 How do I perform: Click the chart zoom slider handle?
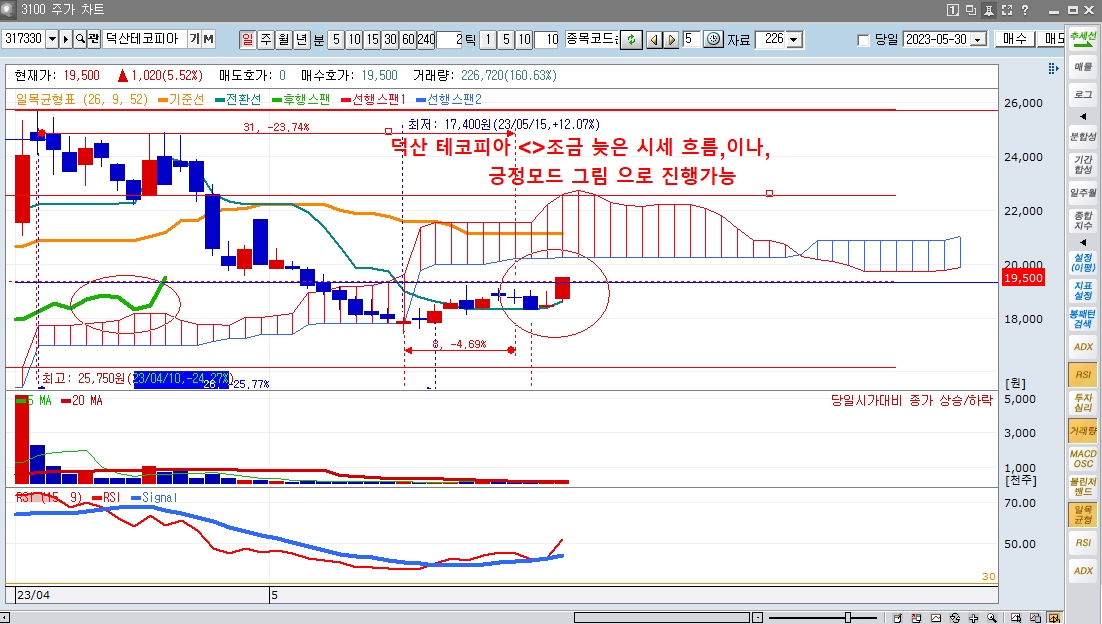pyautogui.click(x=848, y=617)
